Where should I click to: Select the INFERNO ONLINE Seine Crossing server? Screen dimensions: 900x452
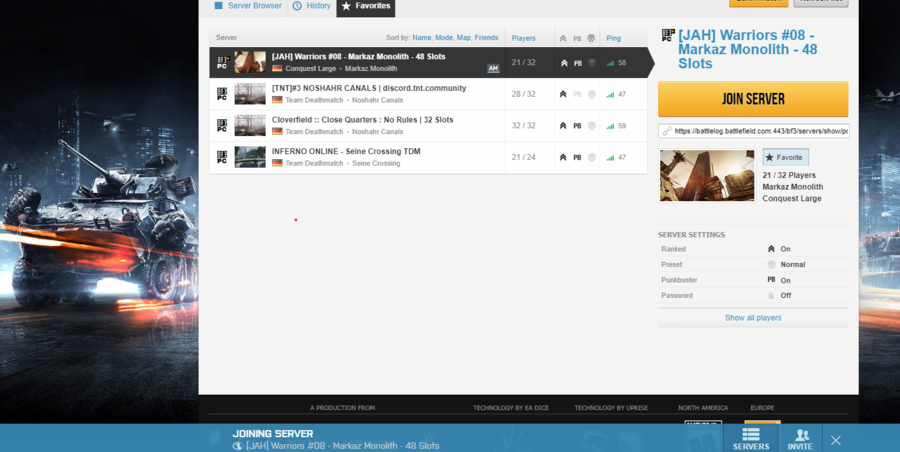click(x=428, y=157)
